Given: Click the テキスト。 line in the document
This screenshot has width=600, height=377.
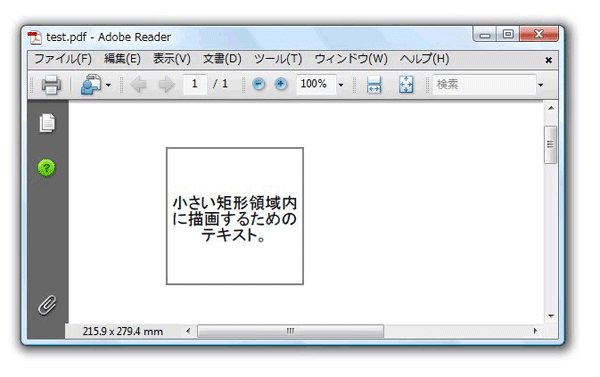Looking at the screenshot, I should tap(234, 235).
